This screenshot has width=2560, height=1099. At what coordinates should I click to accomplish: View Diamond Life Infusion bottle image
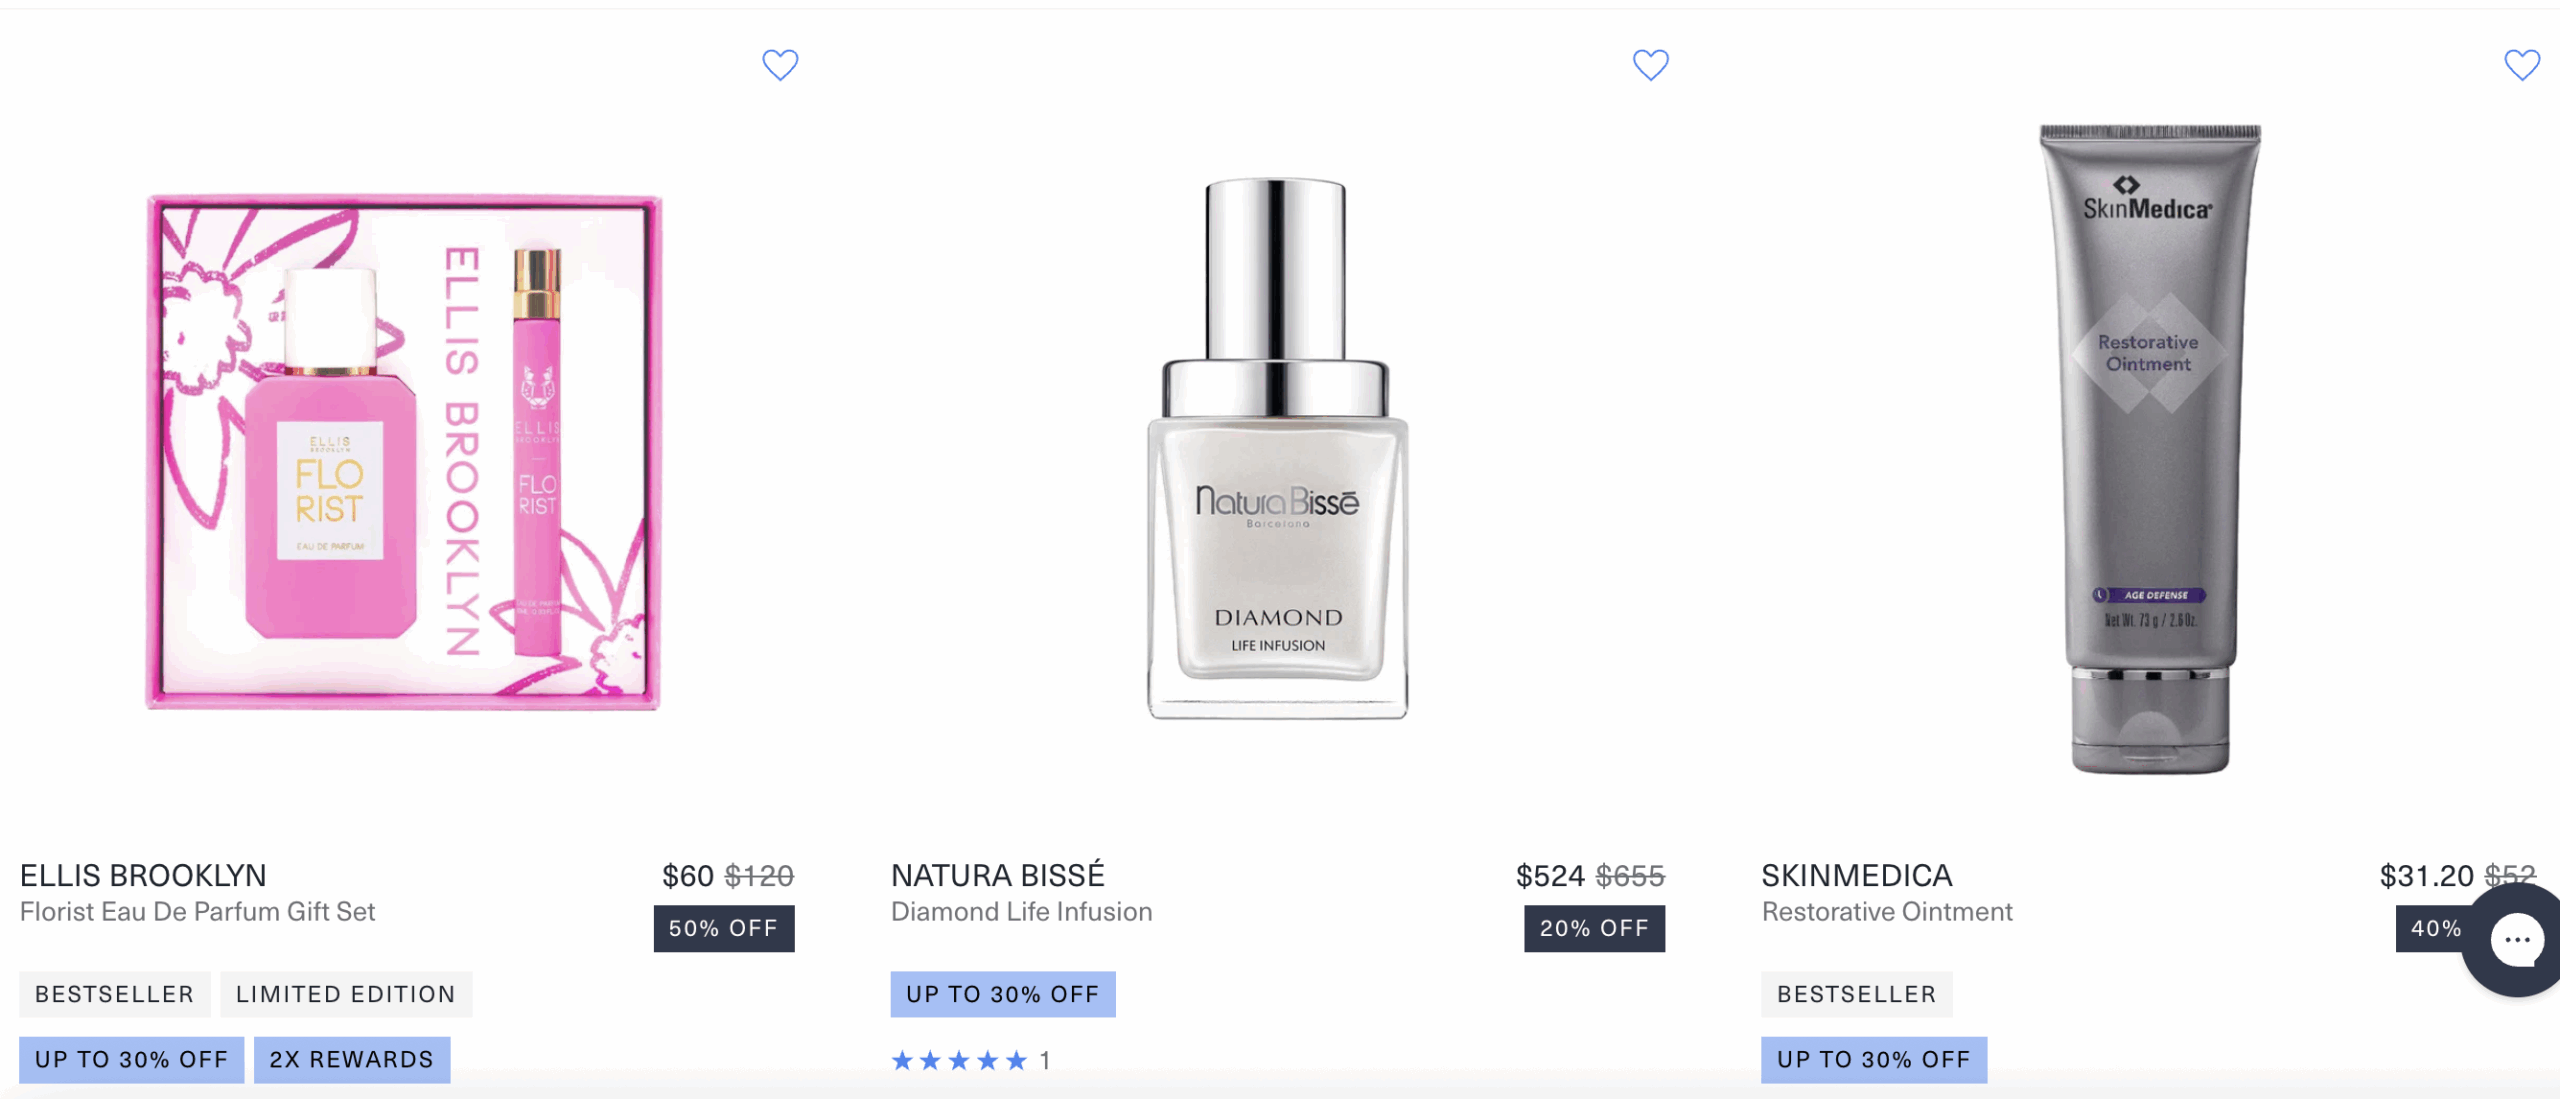[1277, 449]
